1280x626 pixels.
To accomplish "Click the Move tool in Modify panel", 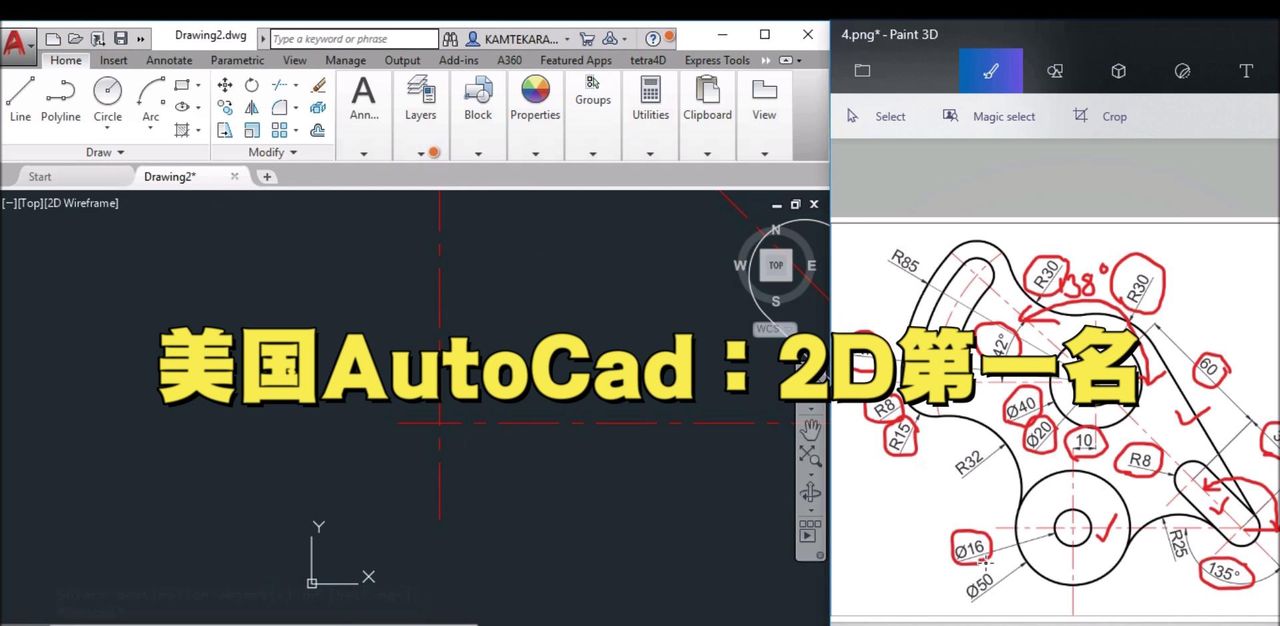I will 225,85.
